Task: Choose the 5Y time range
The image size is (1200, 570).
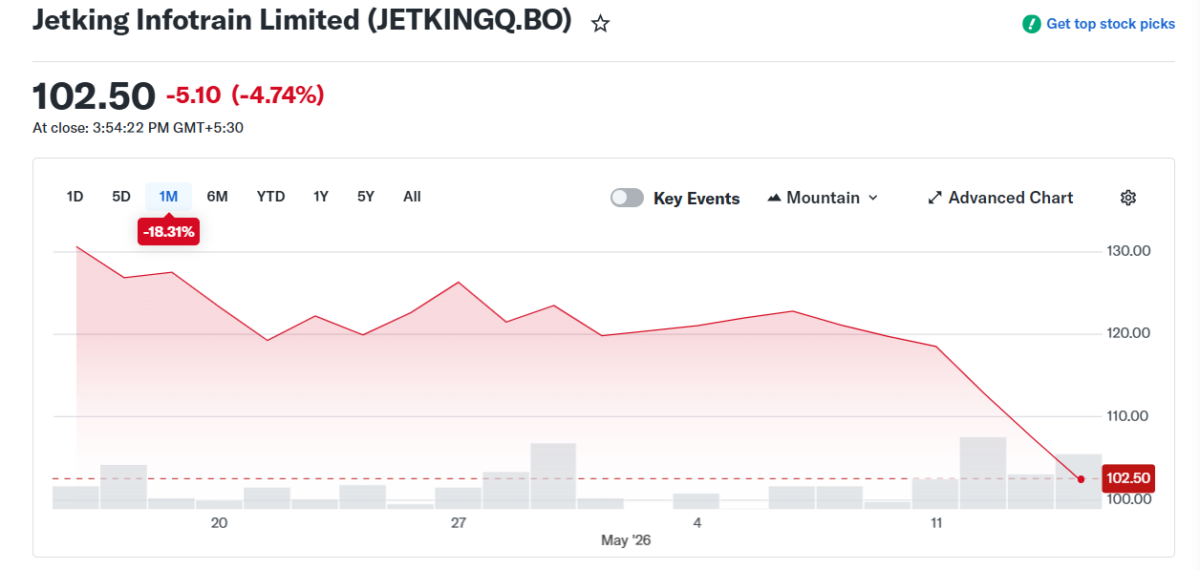Action: click(x=365, y=196)
